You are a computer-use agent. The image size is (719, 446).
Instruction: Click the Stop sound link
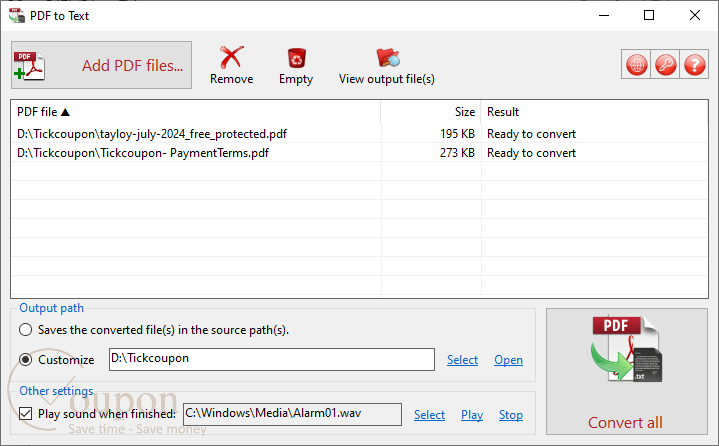(x=511, y=415)
